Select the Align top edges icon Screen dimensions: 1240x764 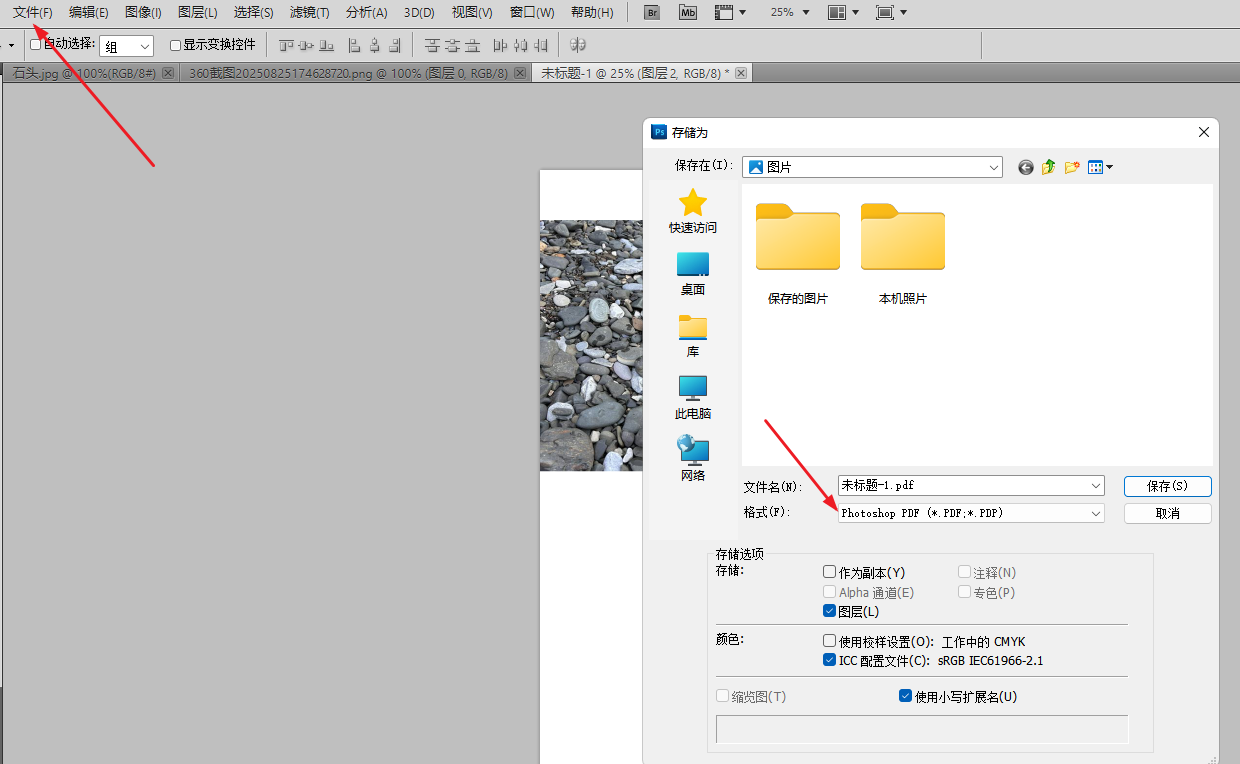pos(286,45)
